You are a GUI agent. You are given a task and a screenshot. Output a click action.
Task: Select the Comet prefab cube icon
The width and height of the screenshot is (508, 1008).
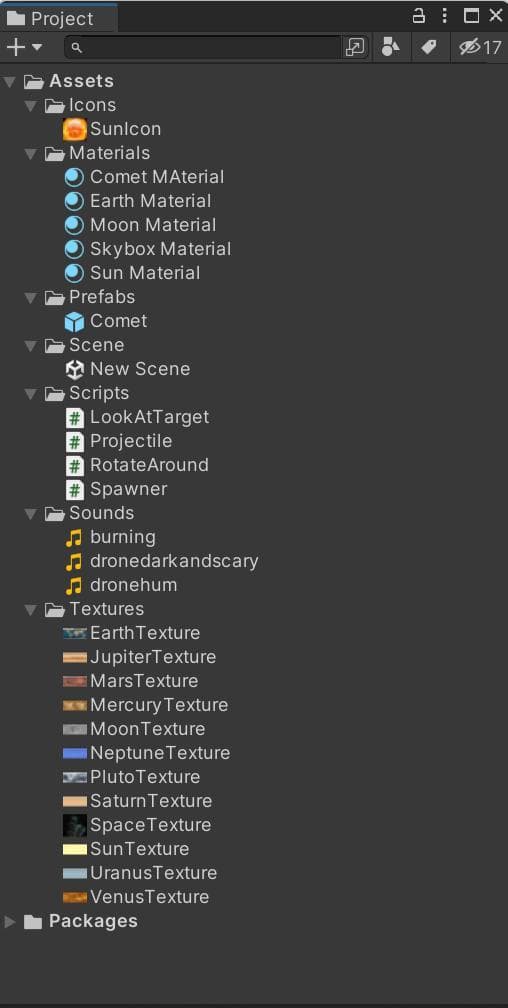click(75, 321)
